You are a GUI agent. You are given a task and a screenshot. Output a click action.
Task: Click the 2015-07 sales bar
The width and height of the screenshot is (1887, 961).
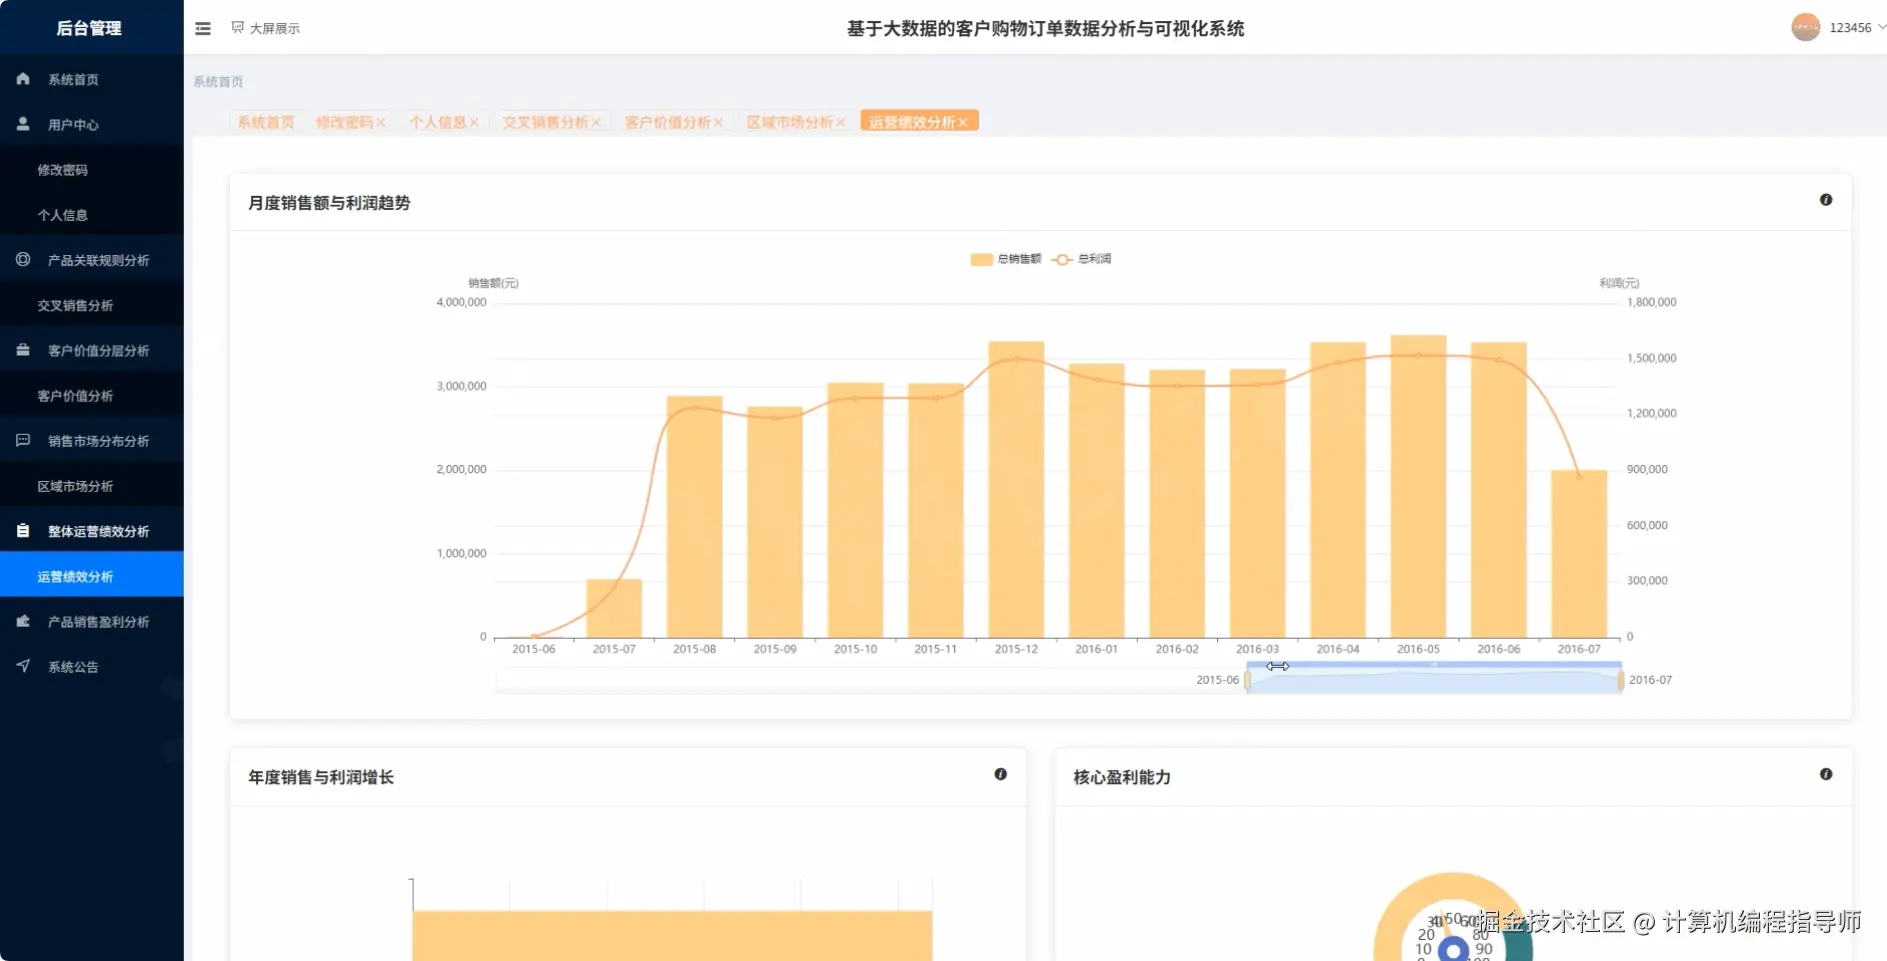(614, 608)
